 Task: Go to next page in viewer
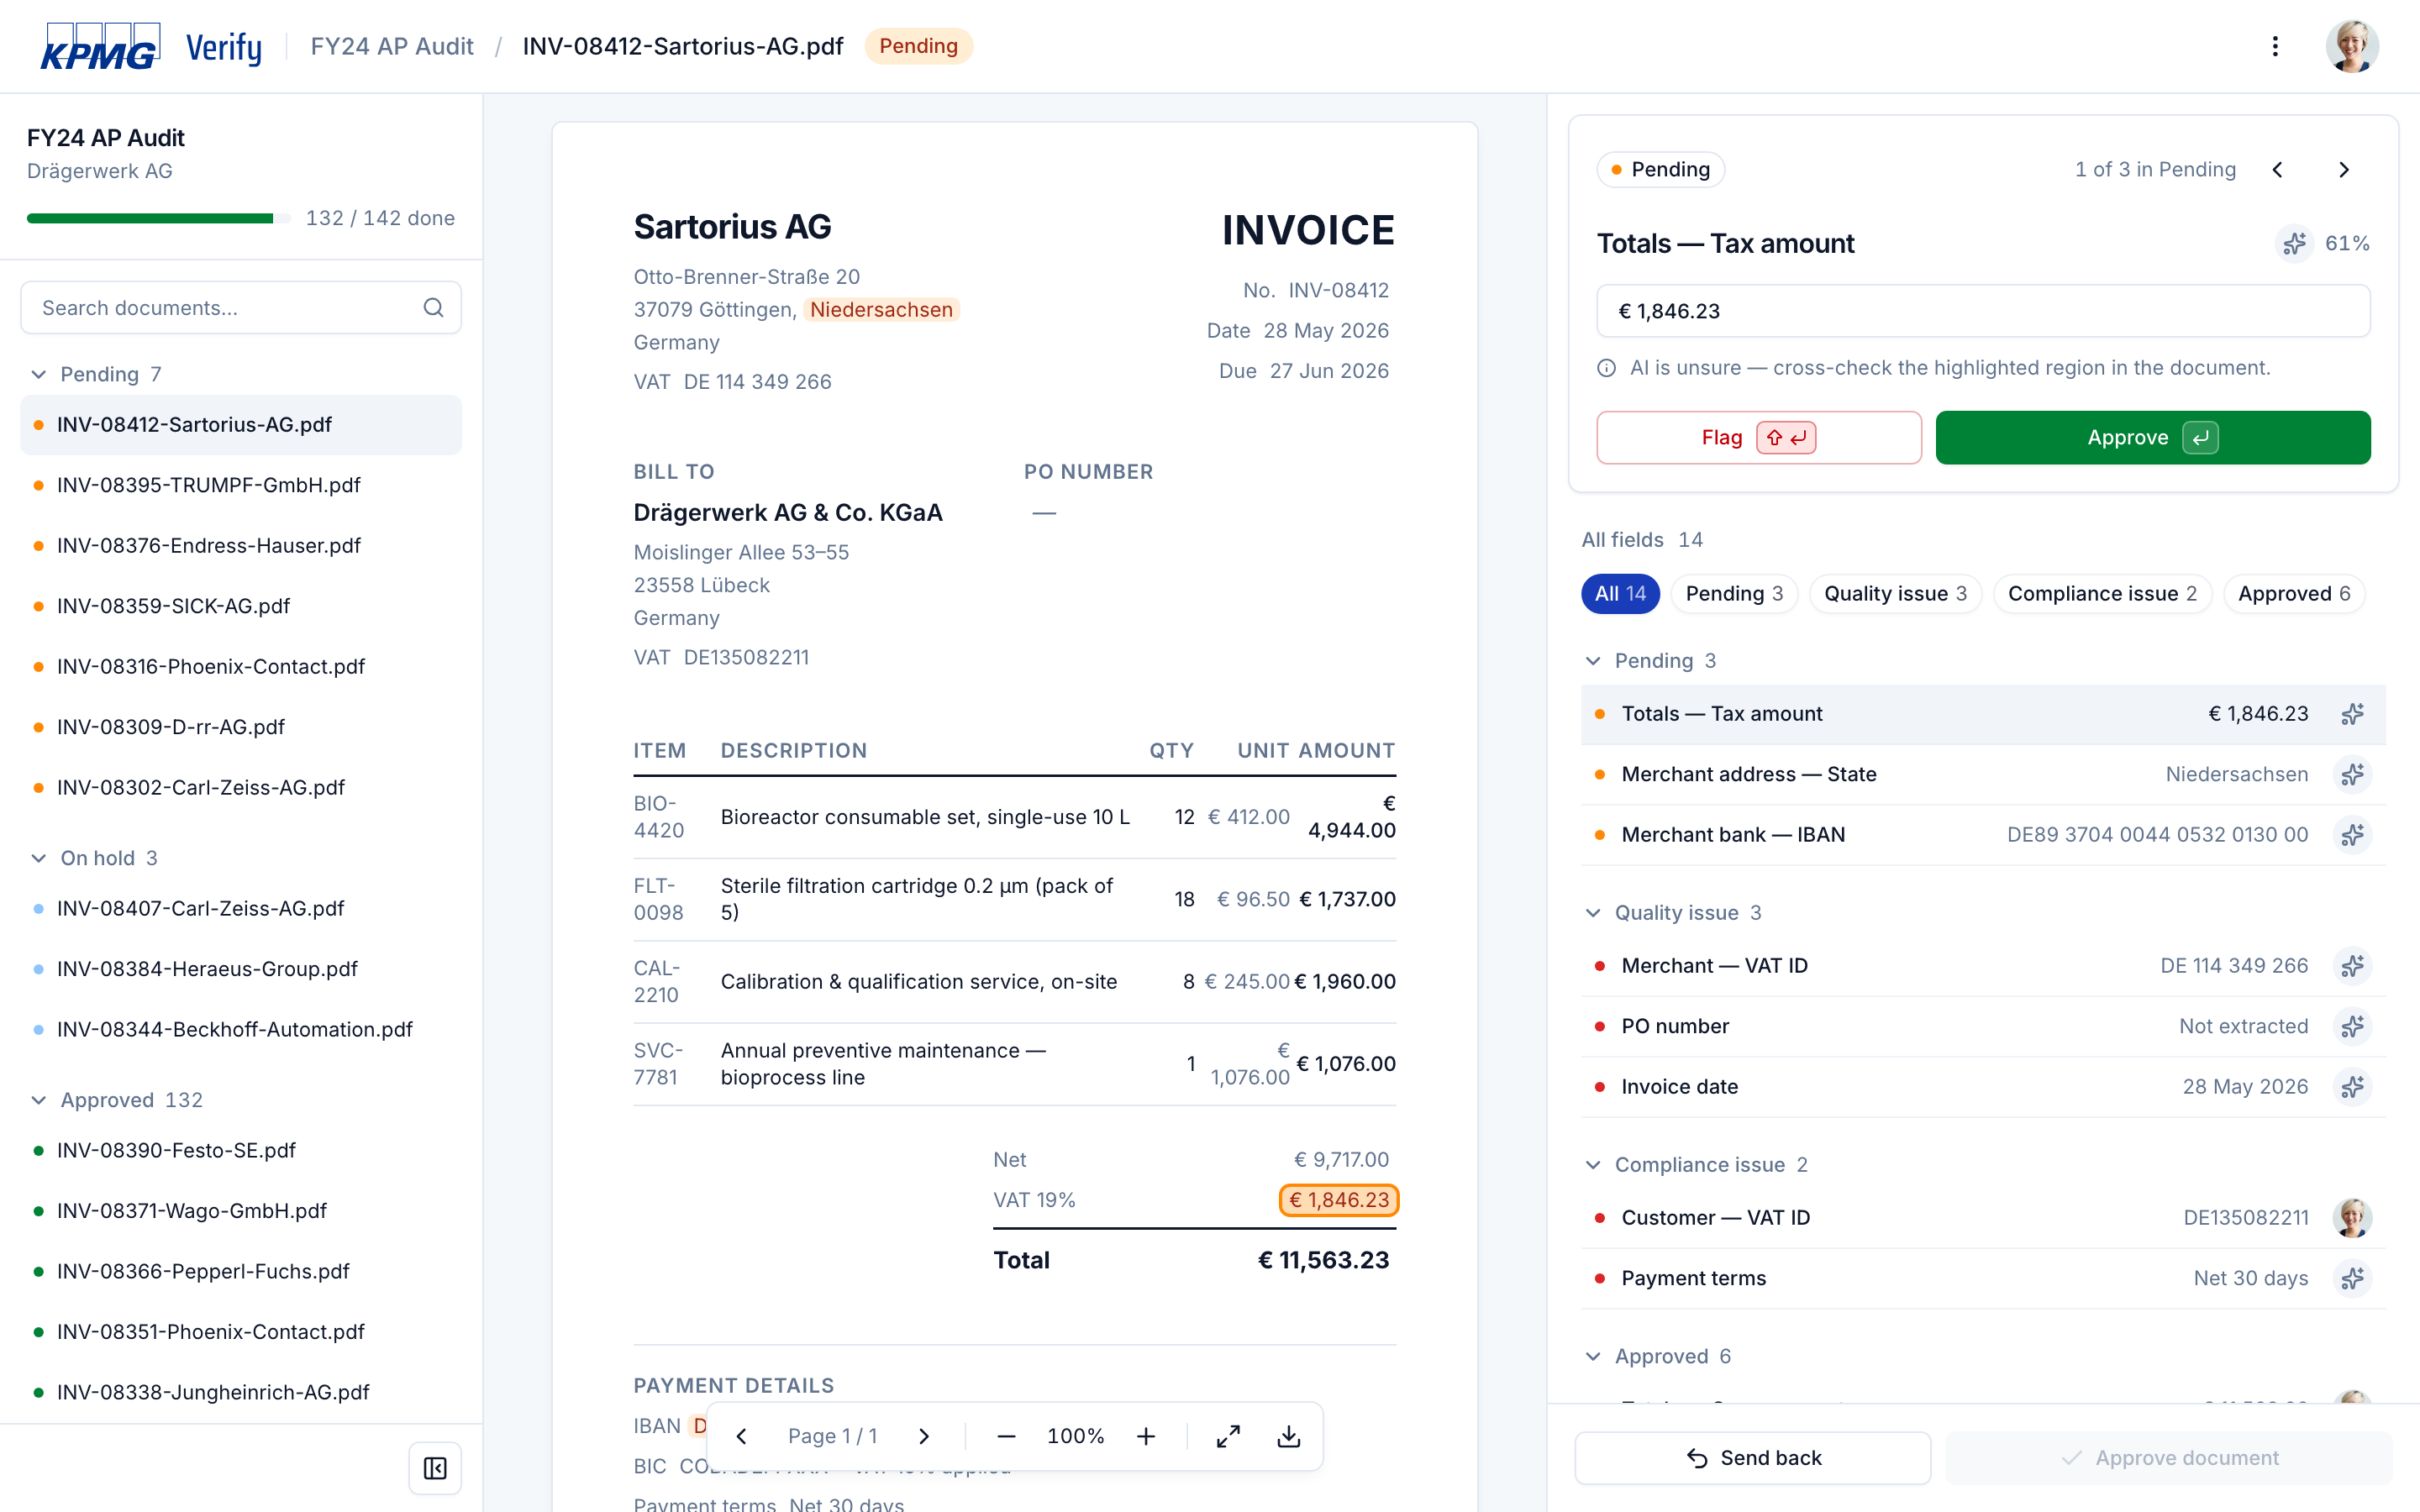tap(924, 1436)
